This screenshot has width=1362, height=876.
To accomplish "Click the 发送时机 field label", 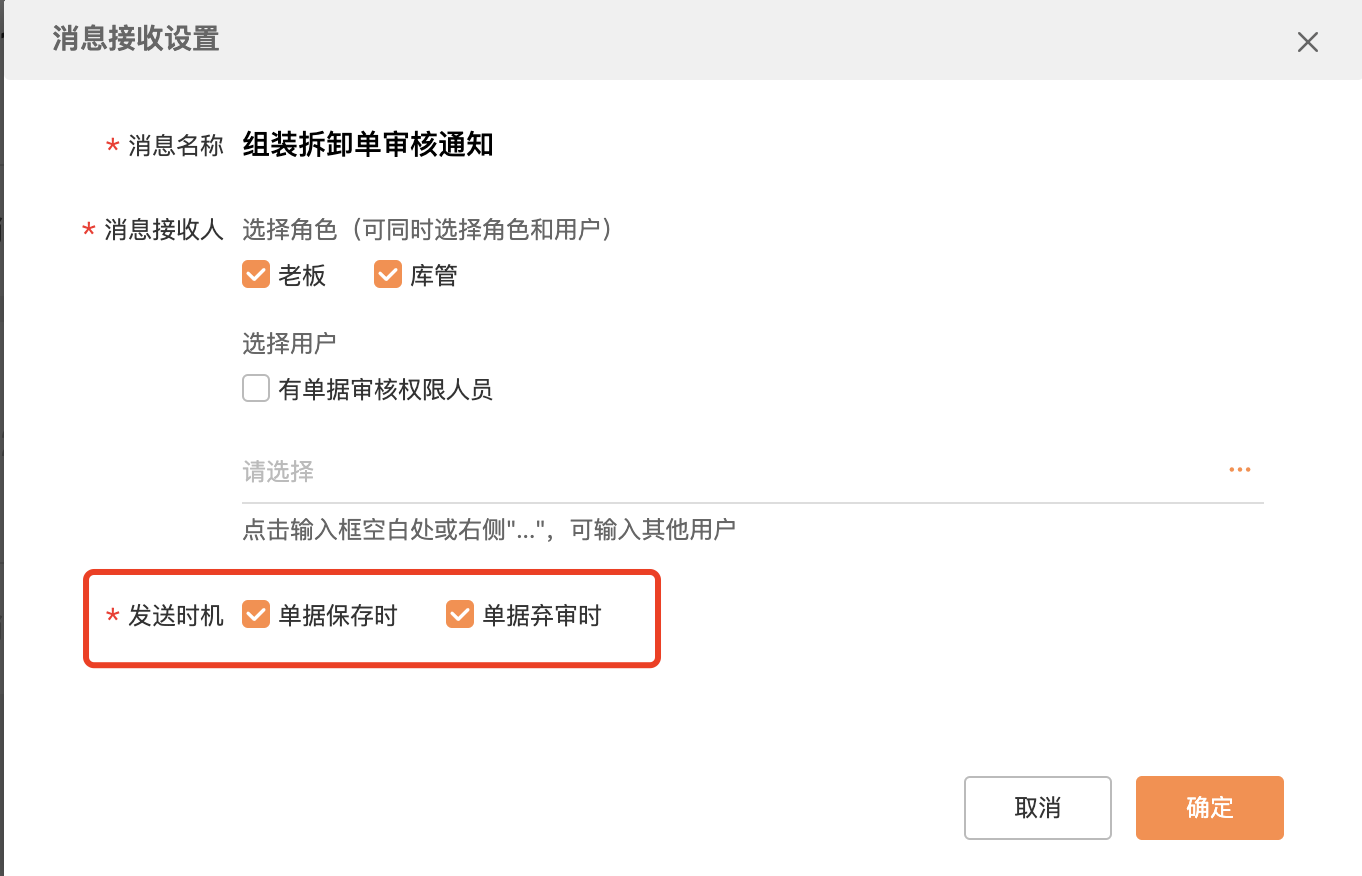I will [x=176, y=615].
